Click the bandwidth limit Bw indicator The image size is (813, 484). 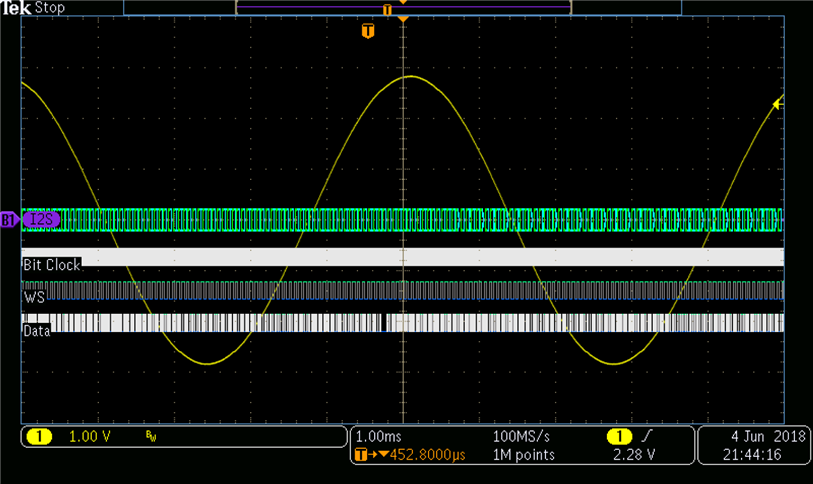click(x=150, y=437)
